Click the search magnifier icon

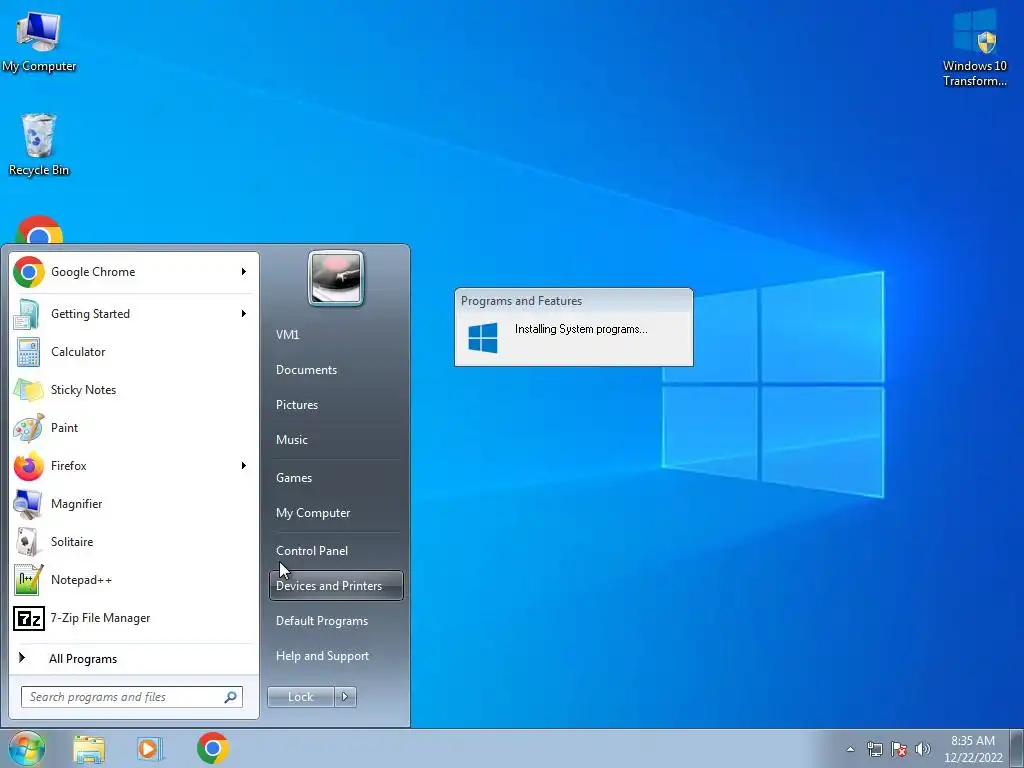230,697
